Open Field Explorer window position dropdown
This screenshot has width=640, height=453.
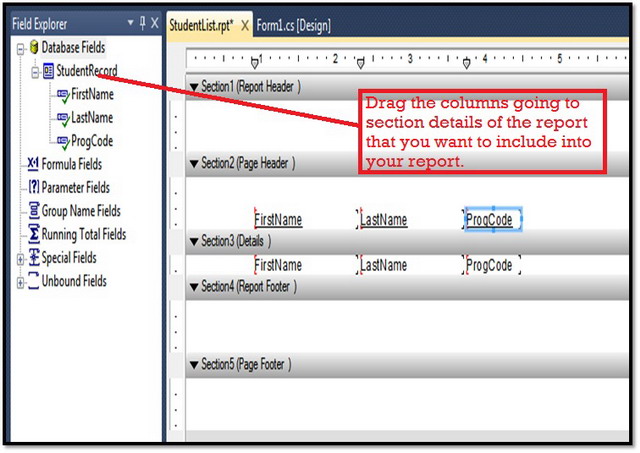(131, 22)
